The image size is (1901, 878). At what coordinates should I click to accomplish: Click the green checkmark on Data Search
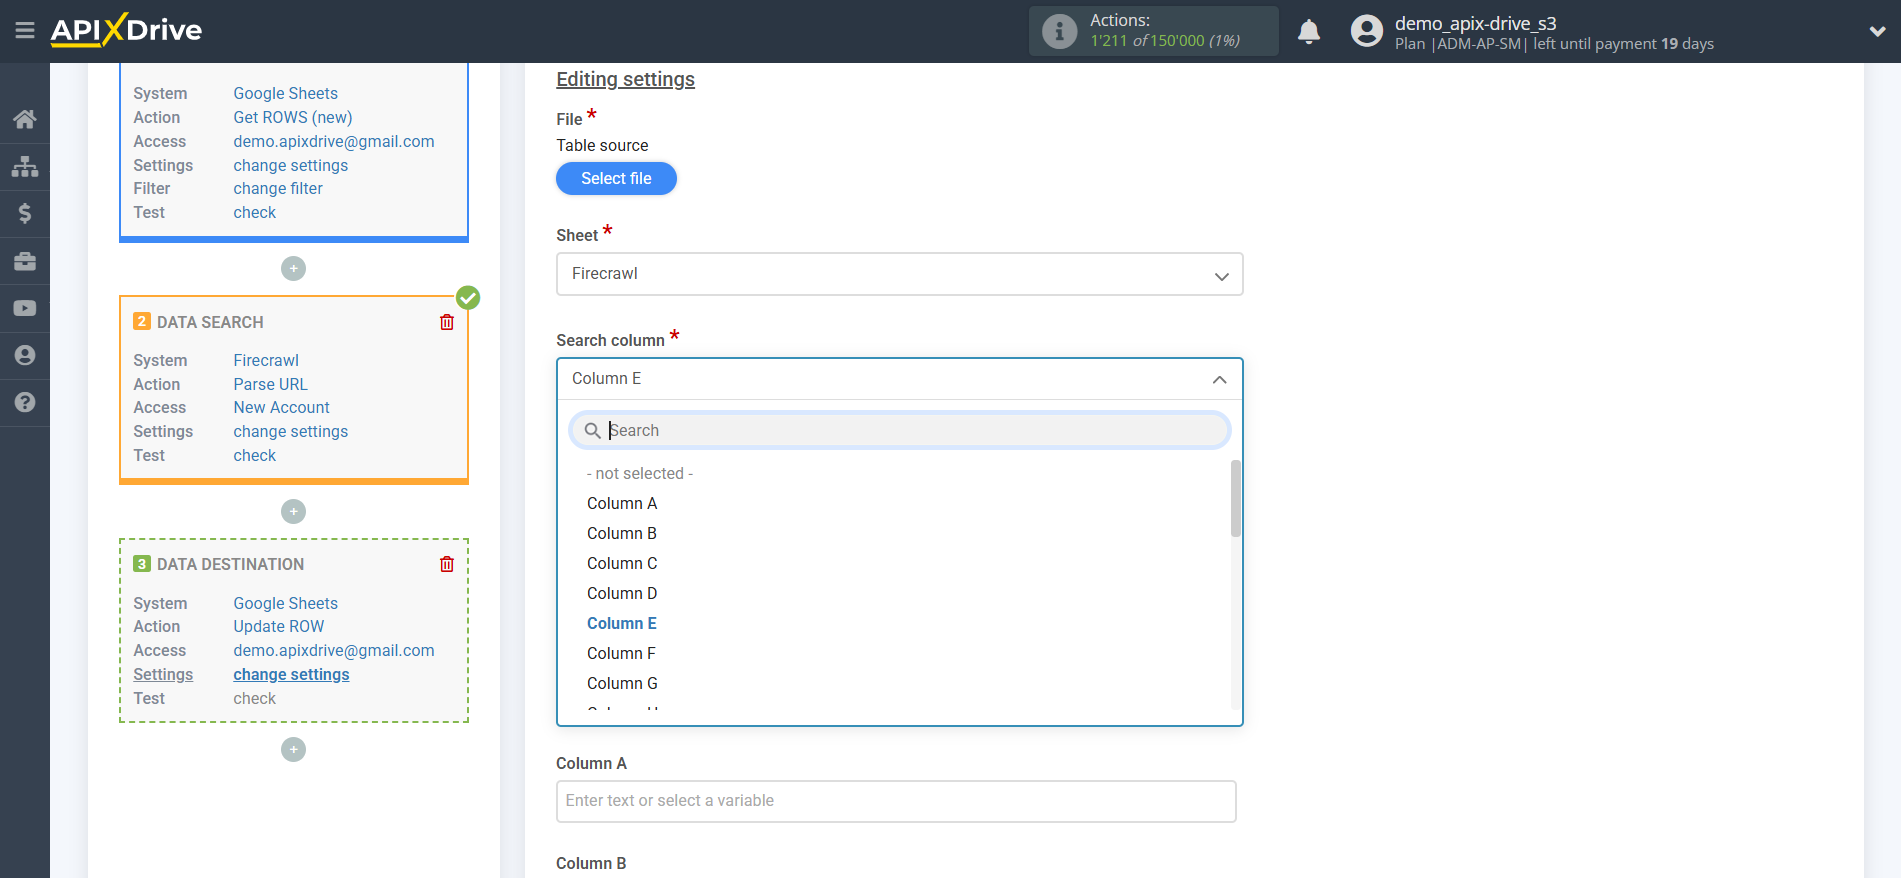pos(468,298)
